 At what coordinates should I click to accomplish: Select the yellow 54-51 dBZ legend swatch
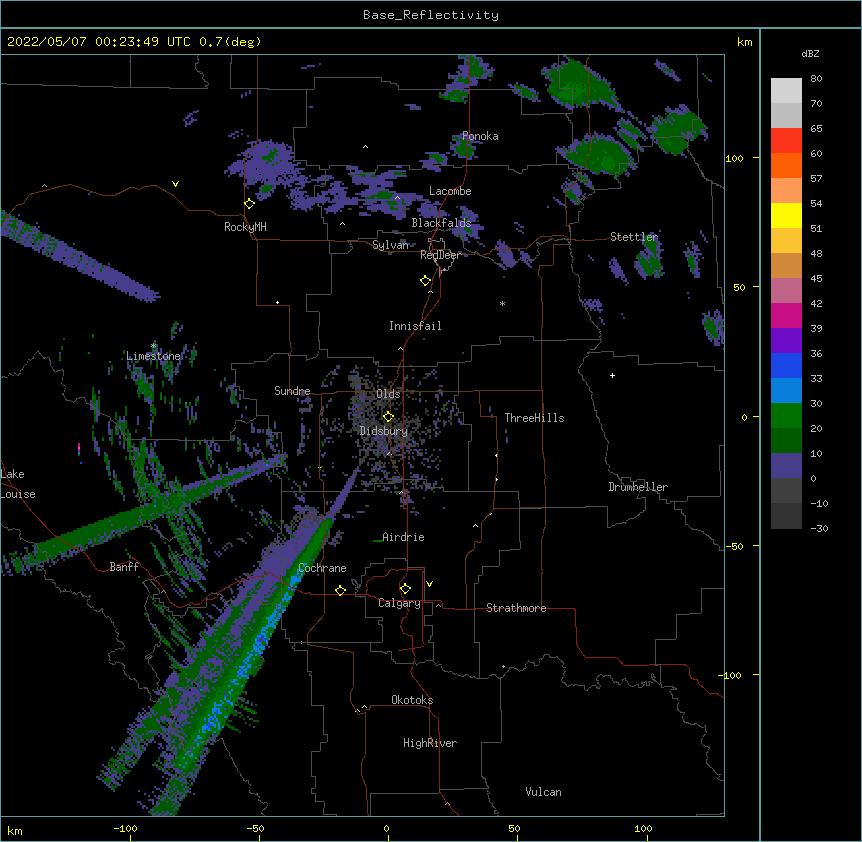(786, 215)
